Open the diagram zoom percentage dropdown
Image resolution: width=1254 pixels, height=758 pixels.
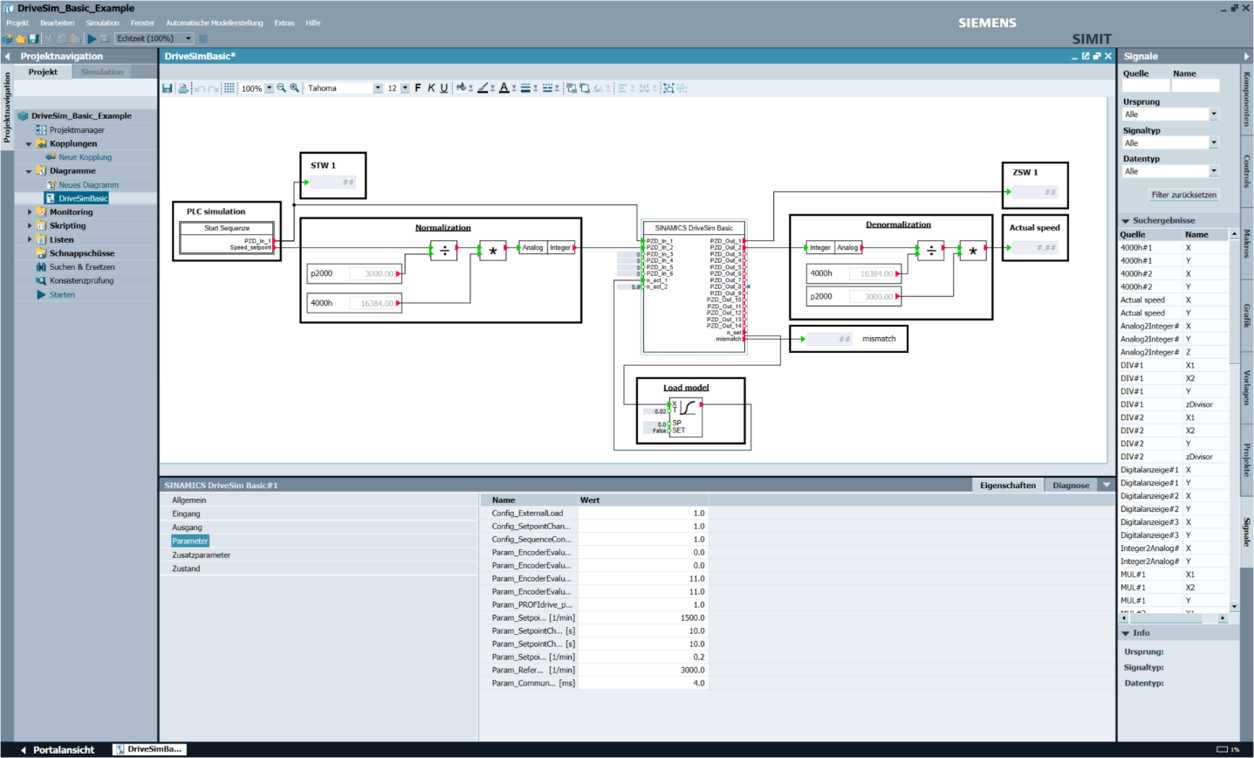269,88
